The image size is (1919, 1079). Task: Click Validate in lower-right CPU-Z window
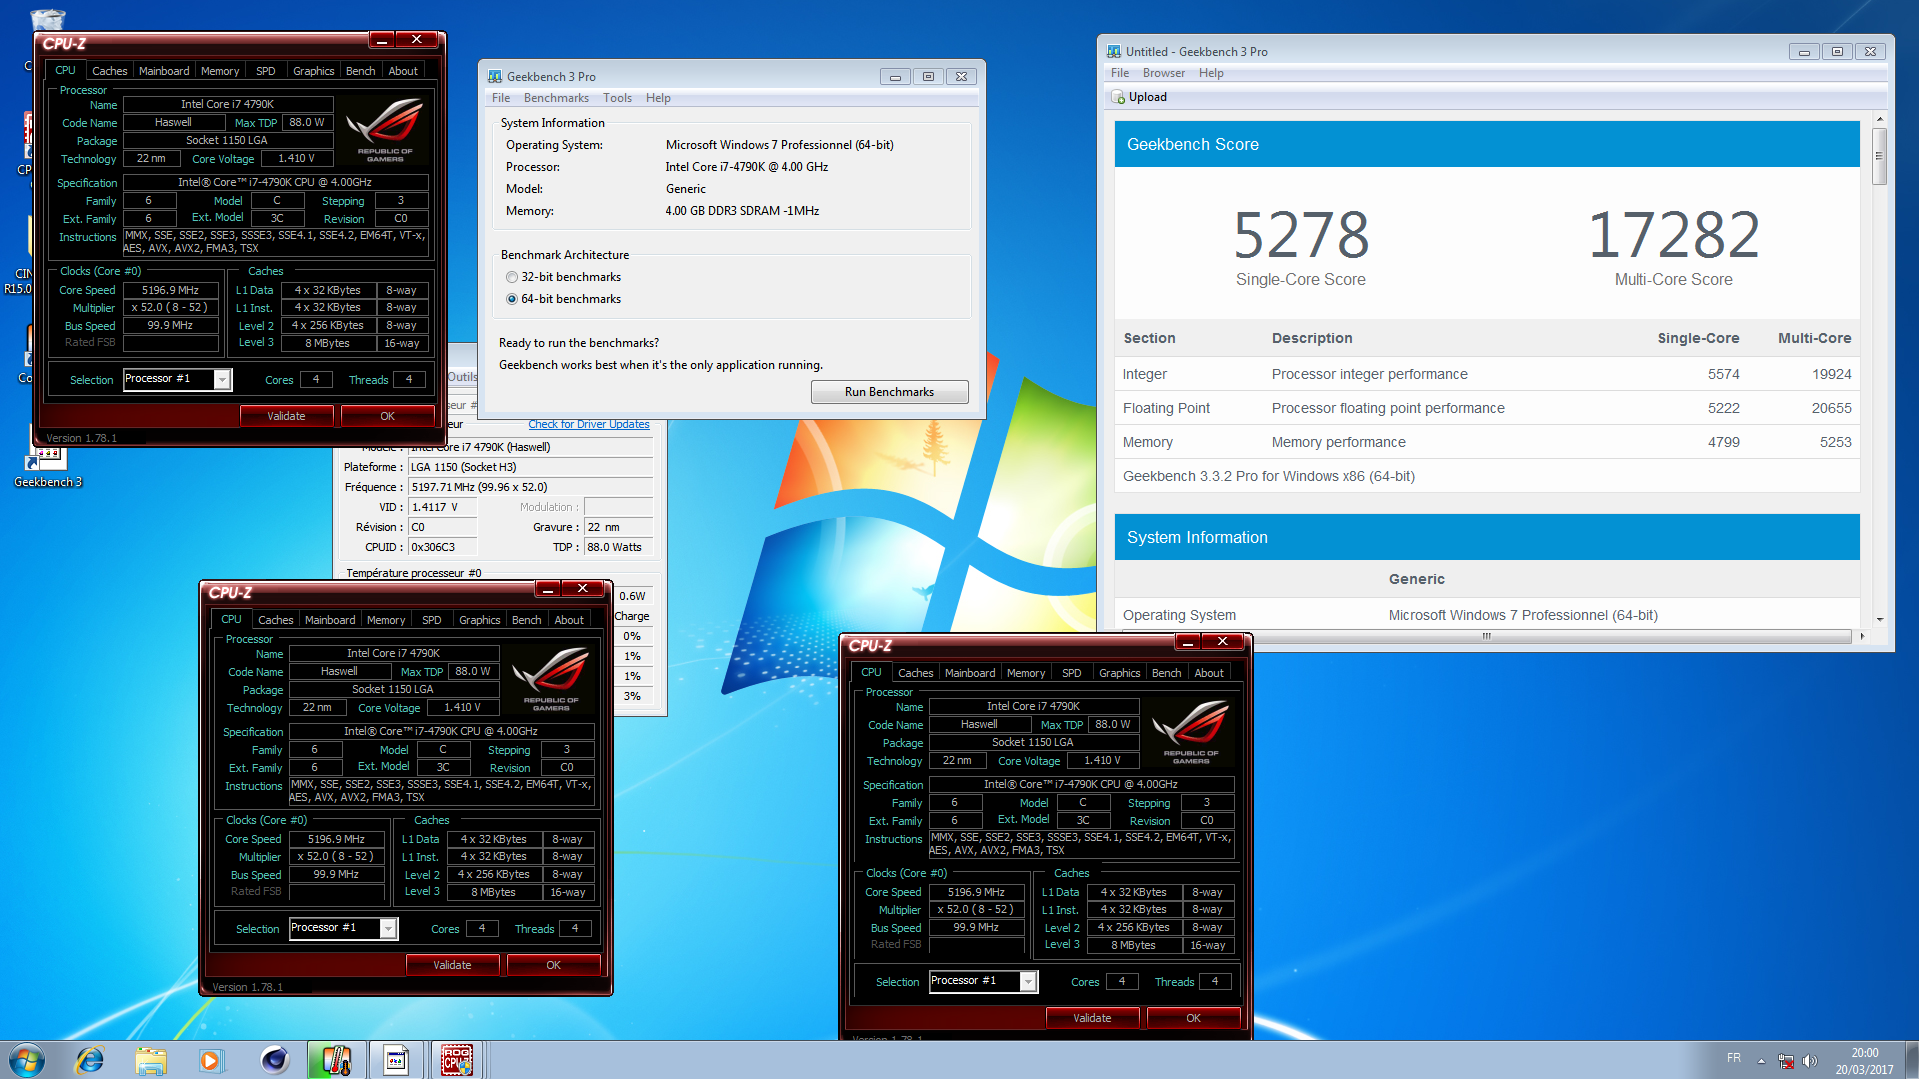coord(1092,1018)
